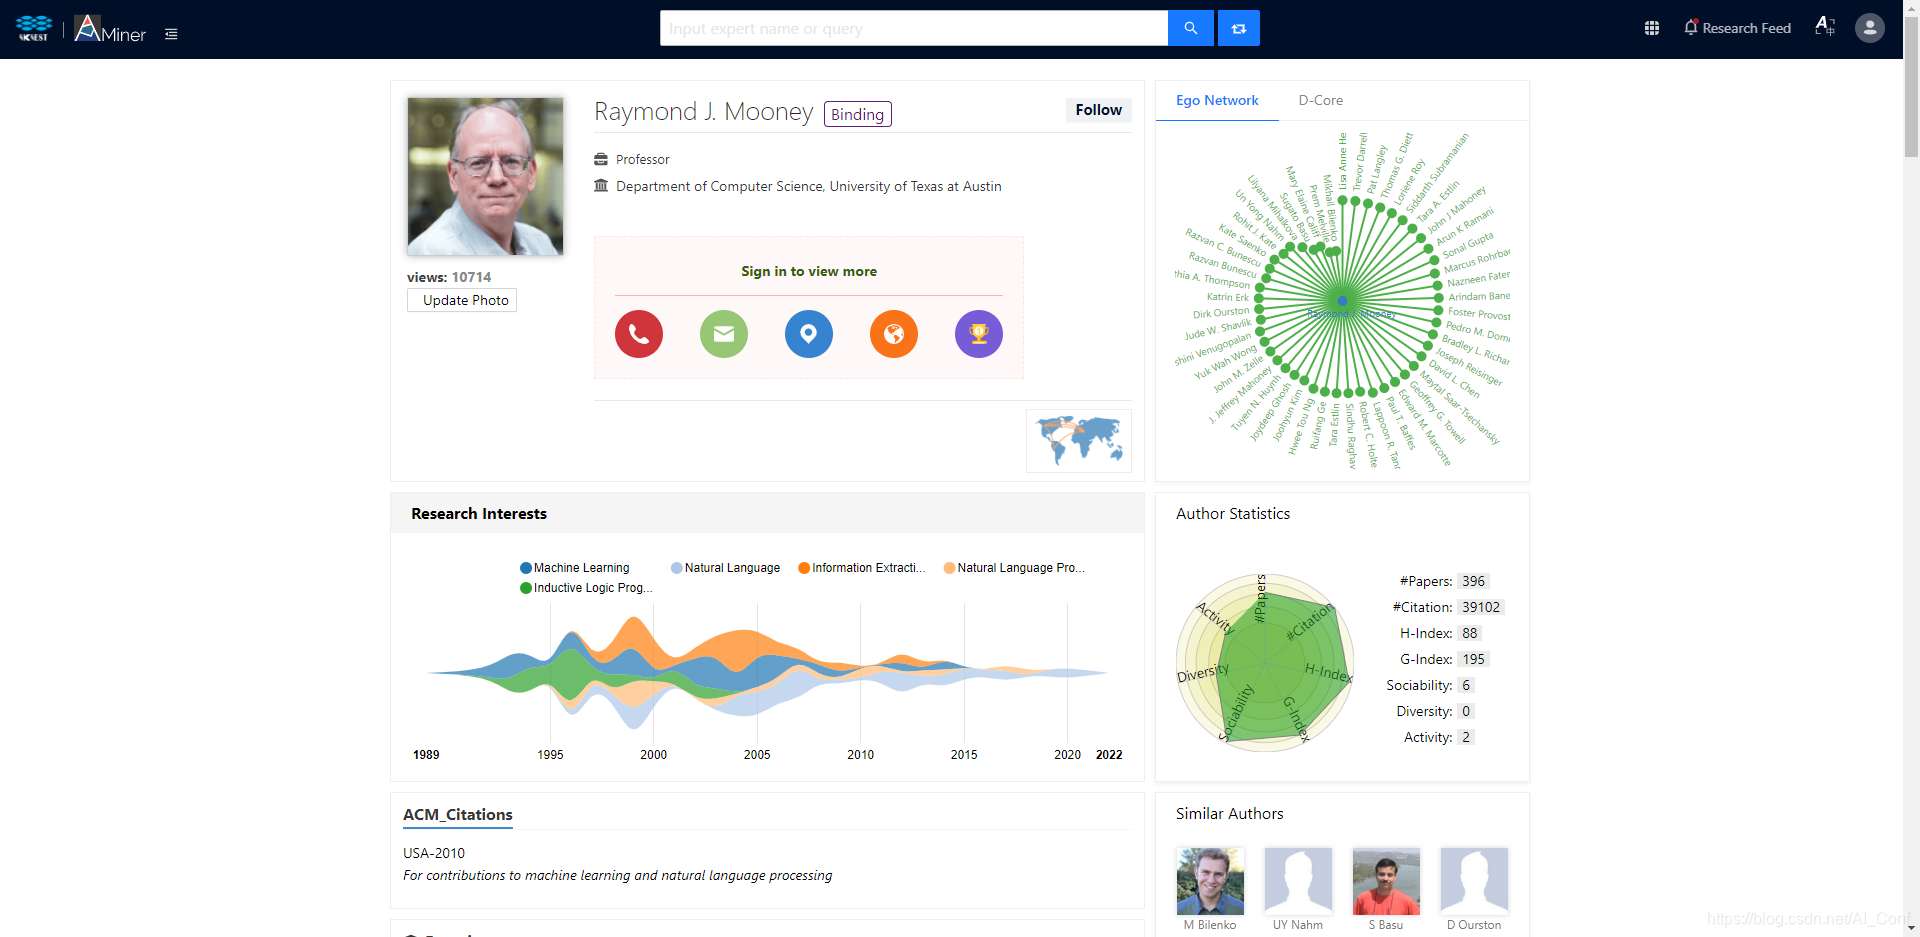Click inside the expert name search field
Image resolution: width=1920 pixels, height=937 pixels.
point(914,28)
